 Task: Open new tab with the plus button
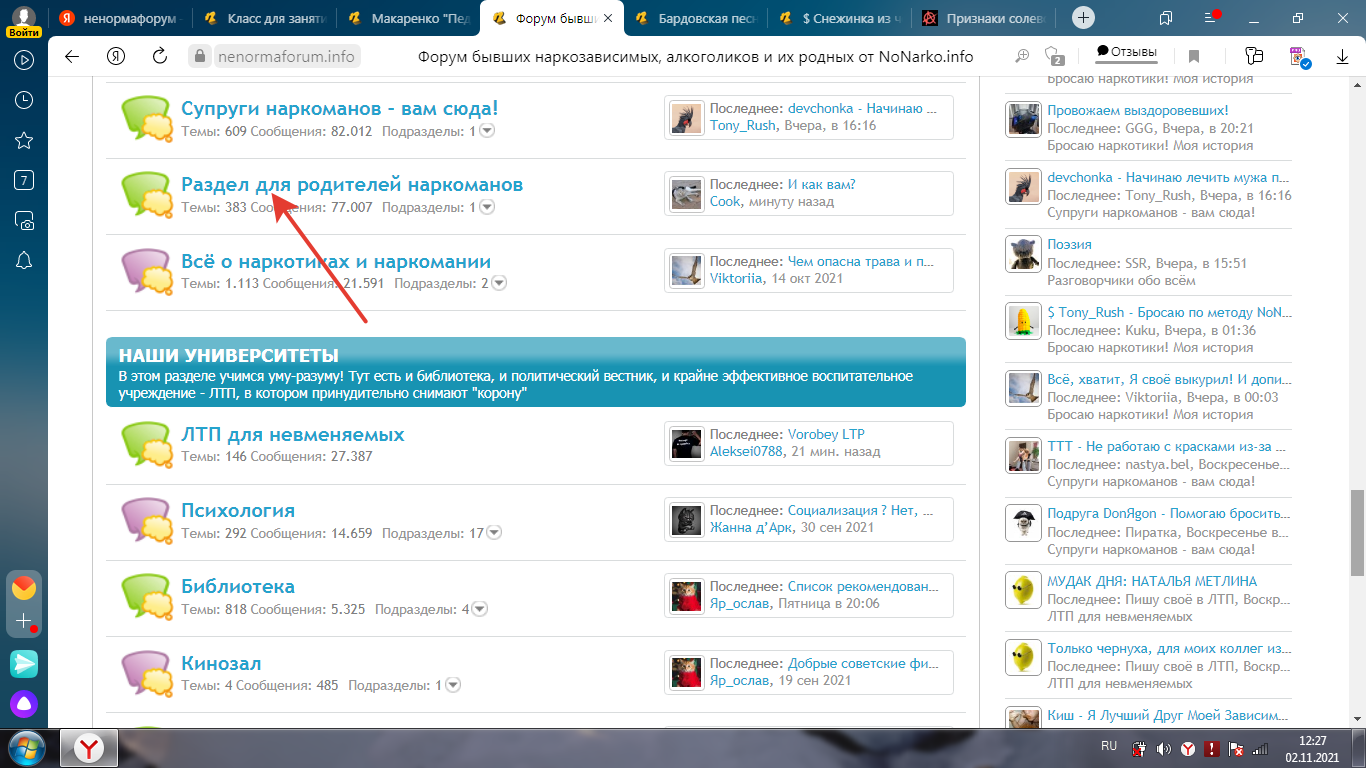[1084, 18]
